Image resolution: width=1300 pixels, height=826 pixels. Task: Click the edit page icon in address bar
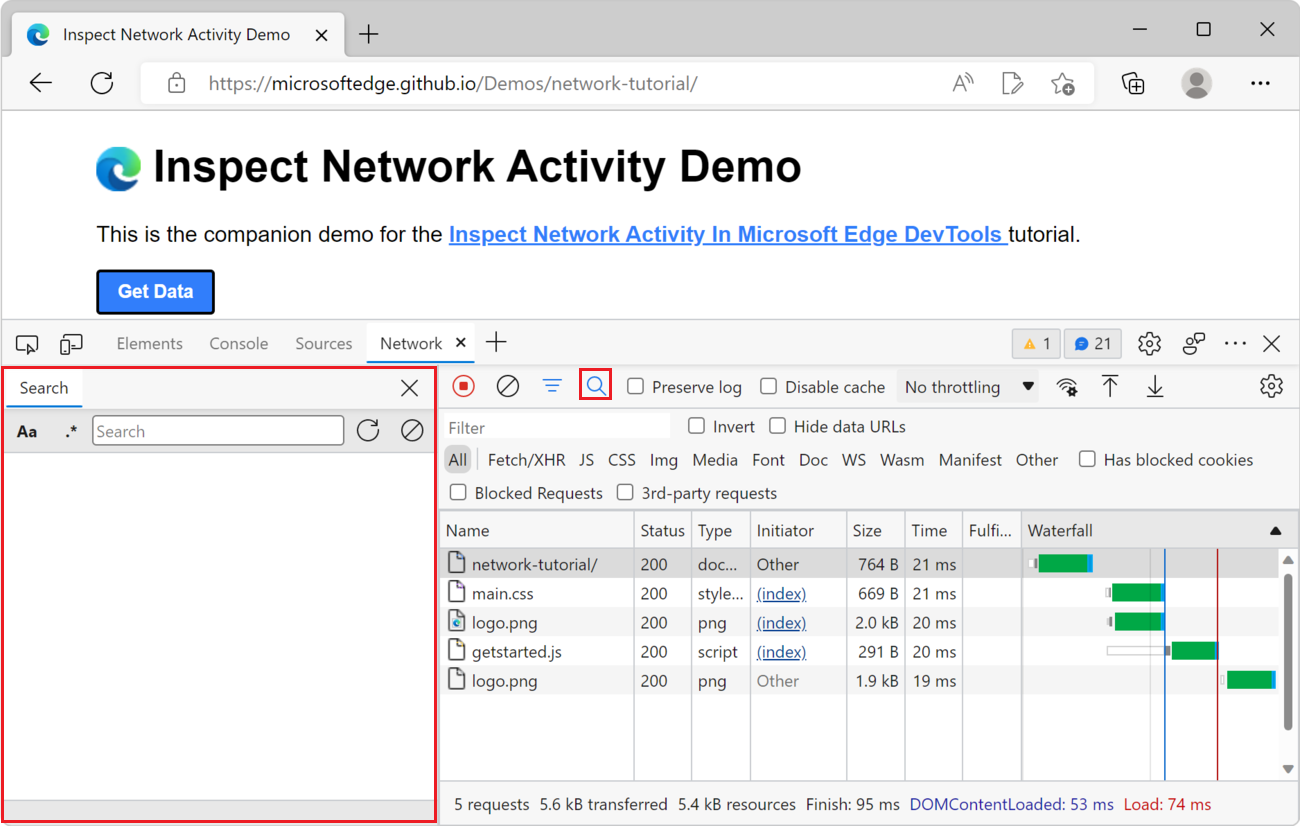pyautogui.click(x=1013, y=83)
